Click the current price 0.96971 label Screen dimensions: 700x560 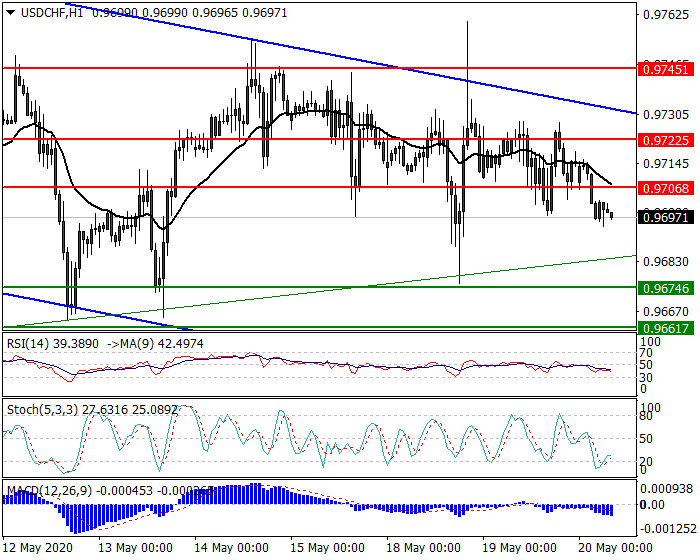tap(666, 218)
